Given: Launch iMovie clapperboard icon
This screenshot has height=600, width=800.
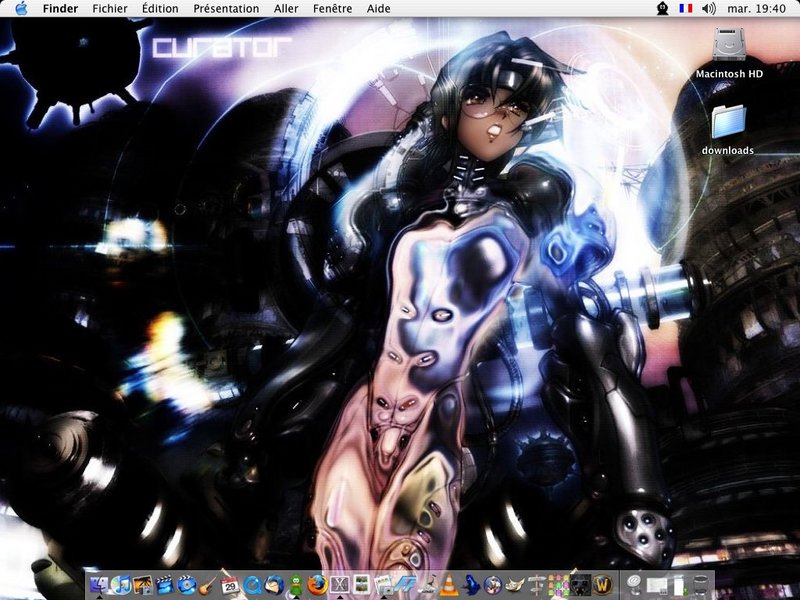Looking at the screenshot, I should tap(164, 585).
